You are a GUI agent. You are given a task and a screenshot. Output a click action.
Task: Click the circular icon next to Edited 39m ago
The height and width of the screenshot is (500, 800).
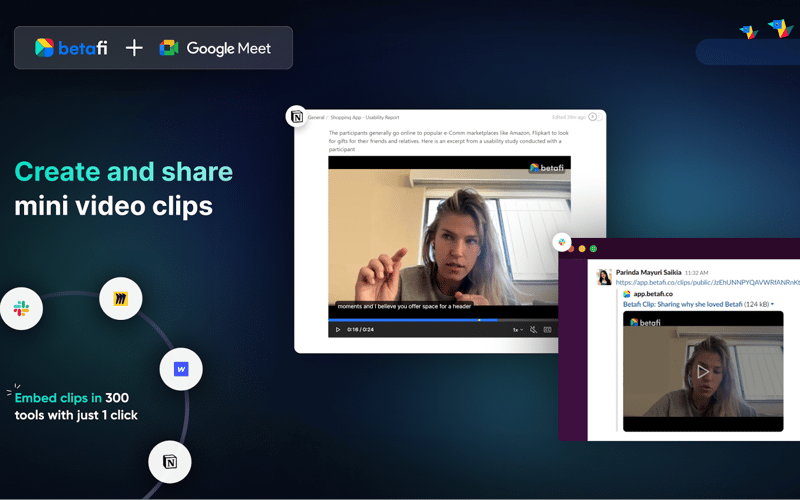592,117
